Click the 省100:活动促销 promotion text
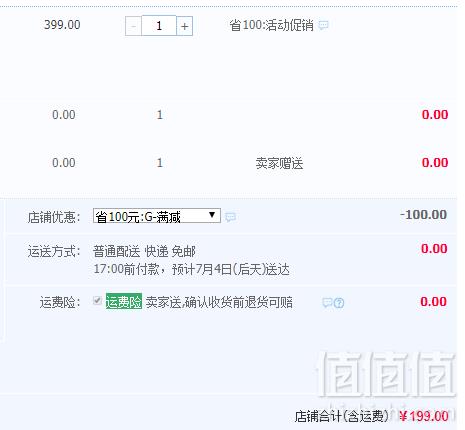465x430 pixels. point(271,25)
